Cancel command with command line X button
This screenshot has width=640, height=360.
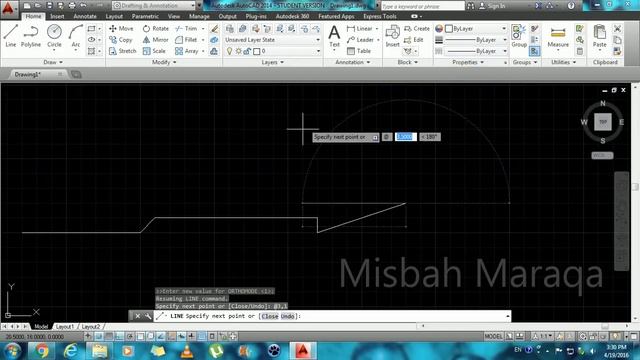(x=138, y=316)
